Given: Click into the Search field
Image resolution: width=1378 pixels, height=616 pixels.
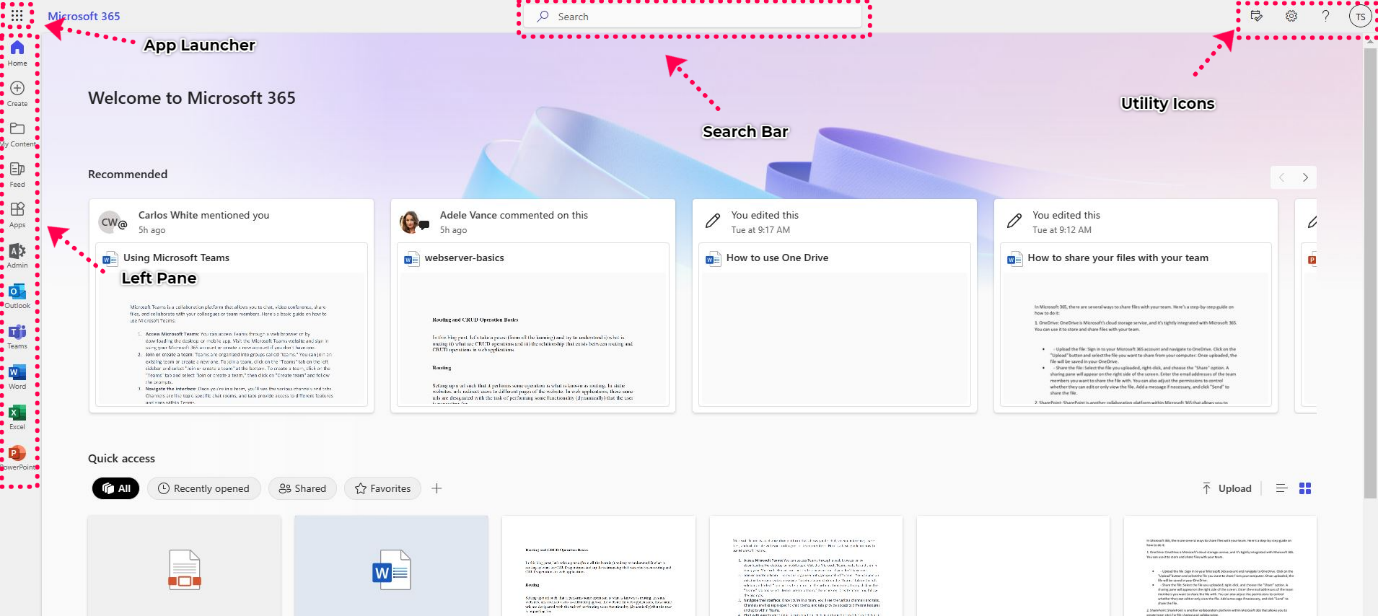Looking at the screenshot, I should click(x=694, y=16).
